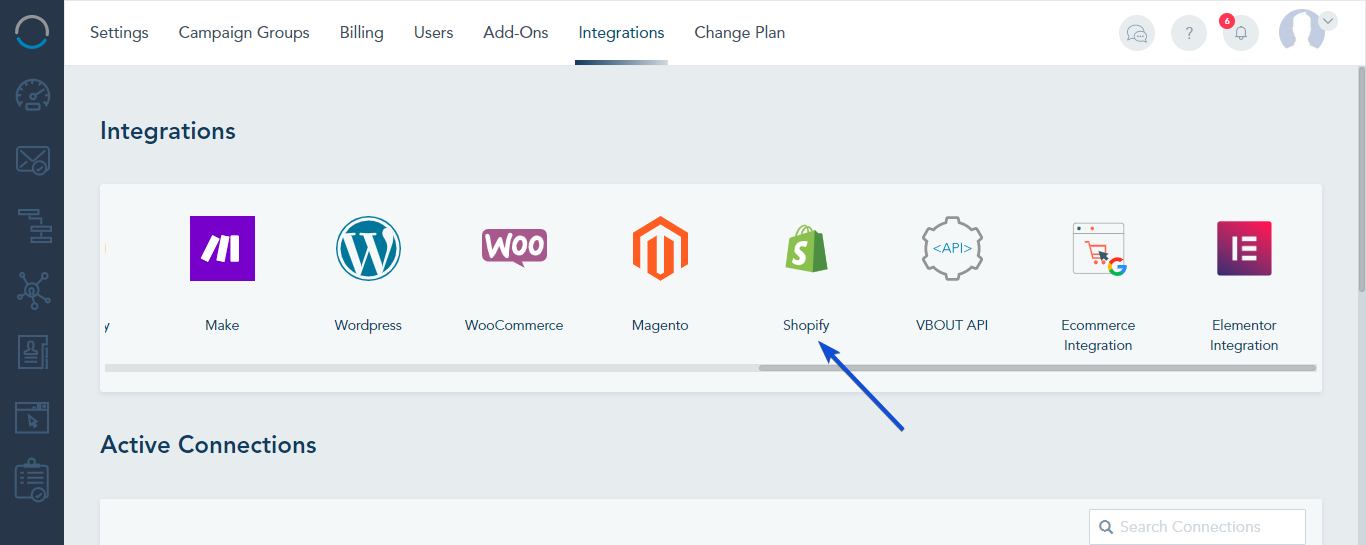Select the VBOUT API gear icon

point(952,248)
